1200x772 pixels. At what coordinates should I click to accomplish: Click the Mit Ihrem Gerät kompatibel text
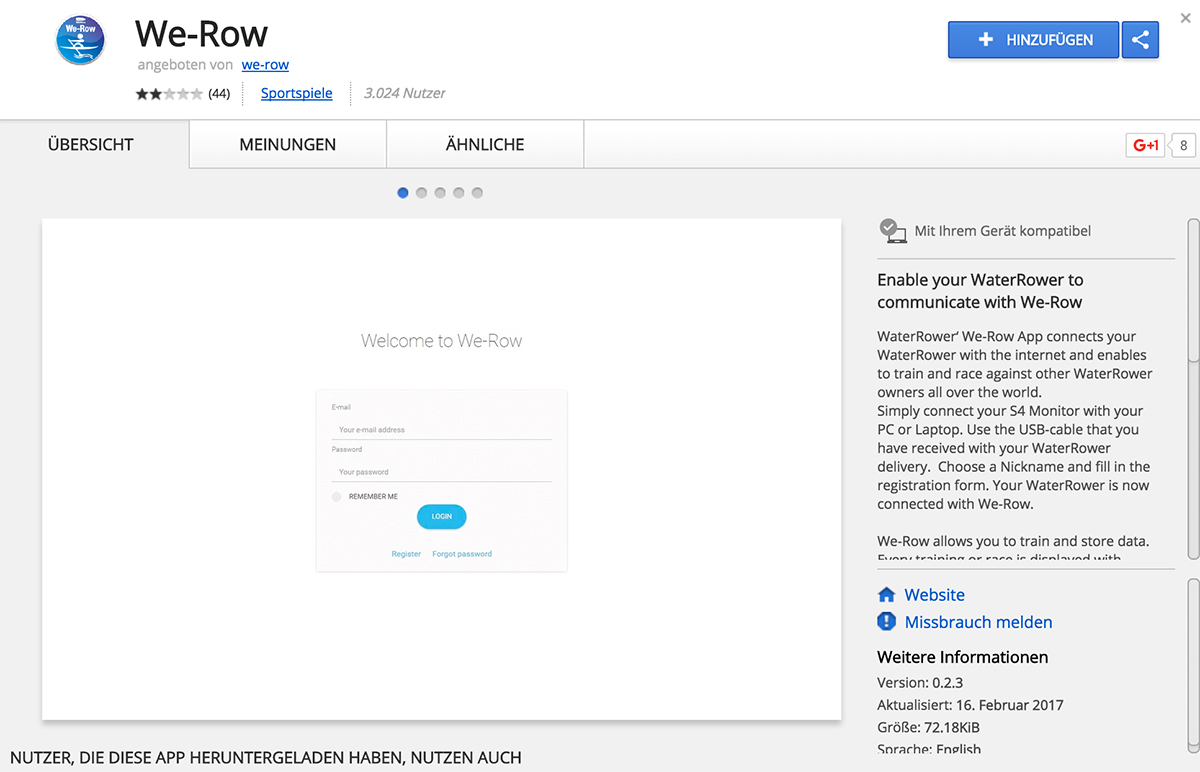(1003, 231)
